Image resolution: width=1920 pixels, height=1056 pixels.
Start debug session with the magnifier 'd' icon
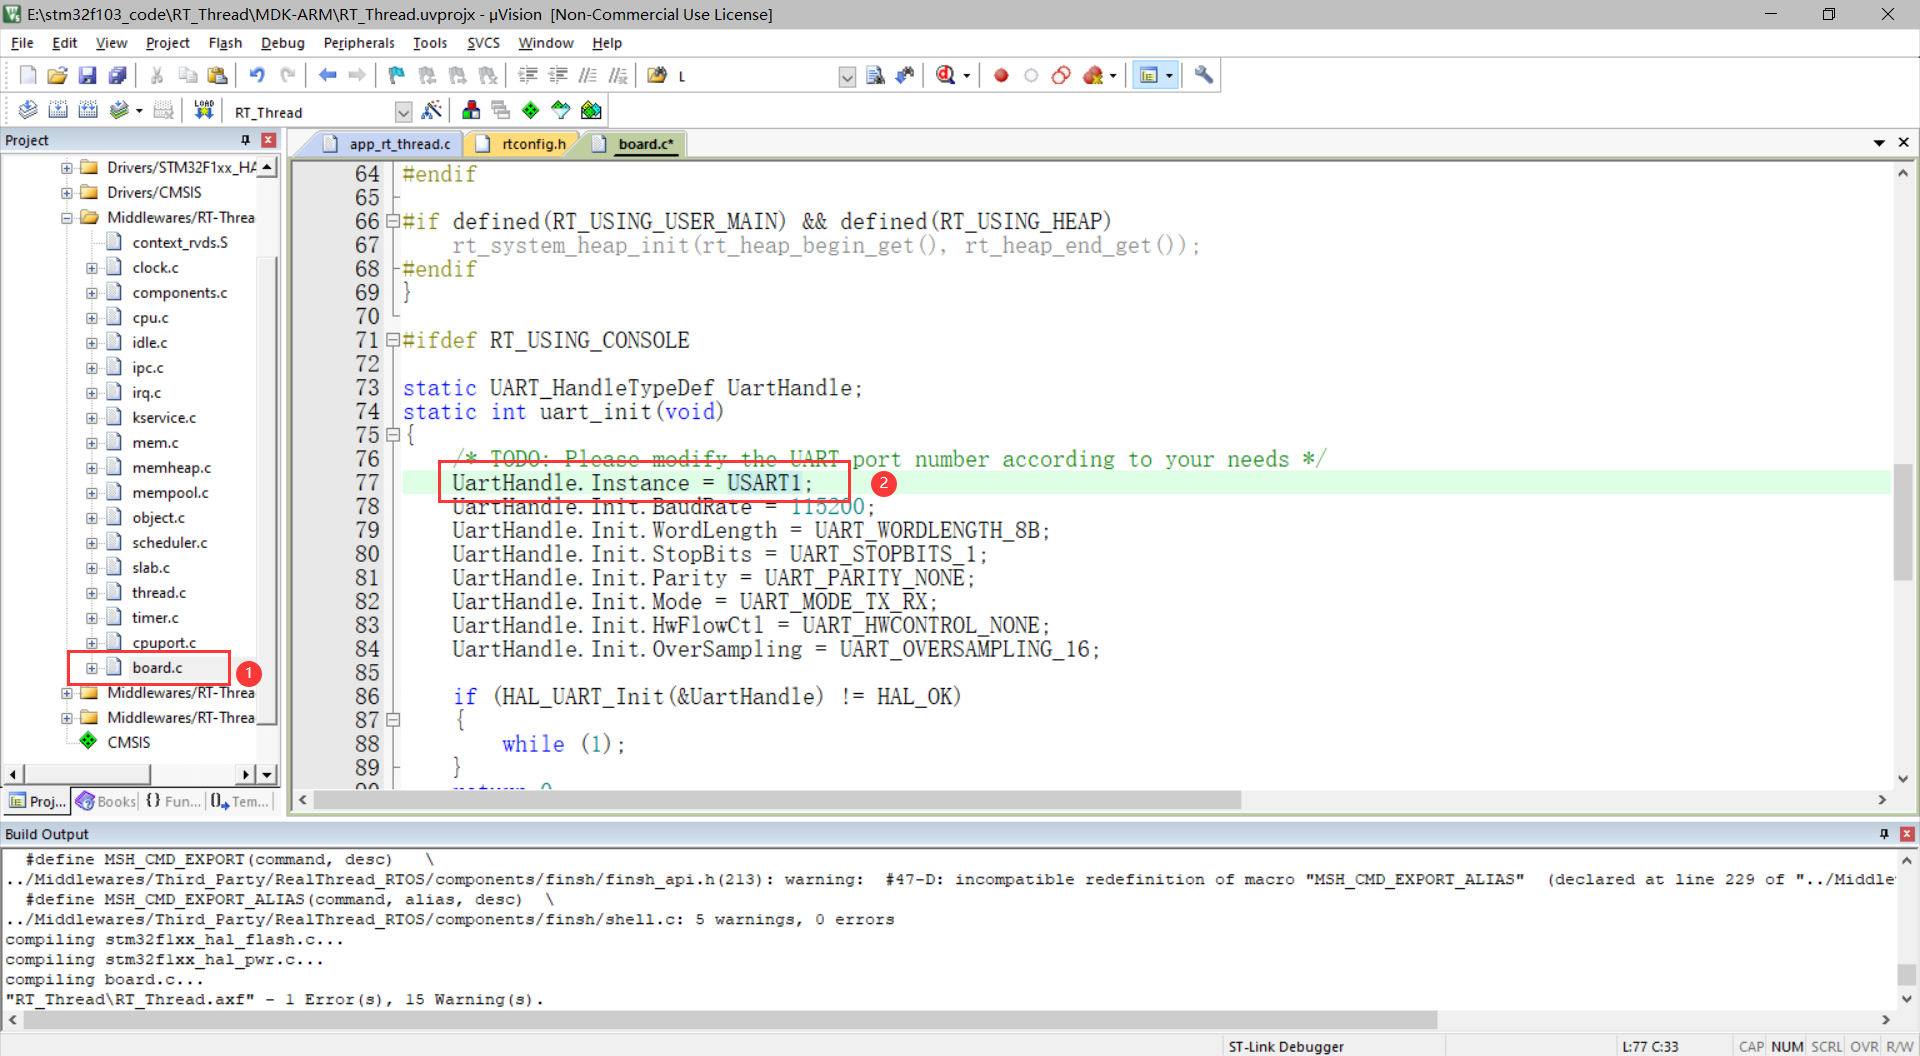(945, 75)
